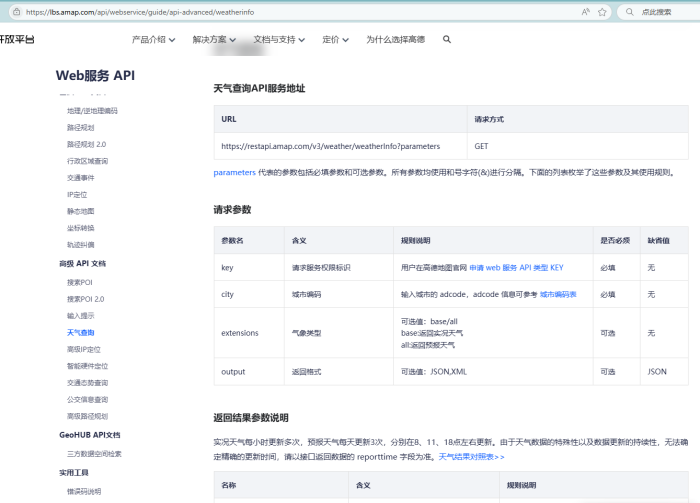Screen dimensions: 700x503
Task: Expand the 定价 dropdown menu
Action: point(335,40)
